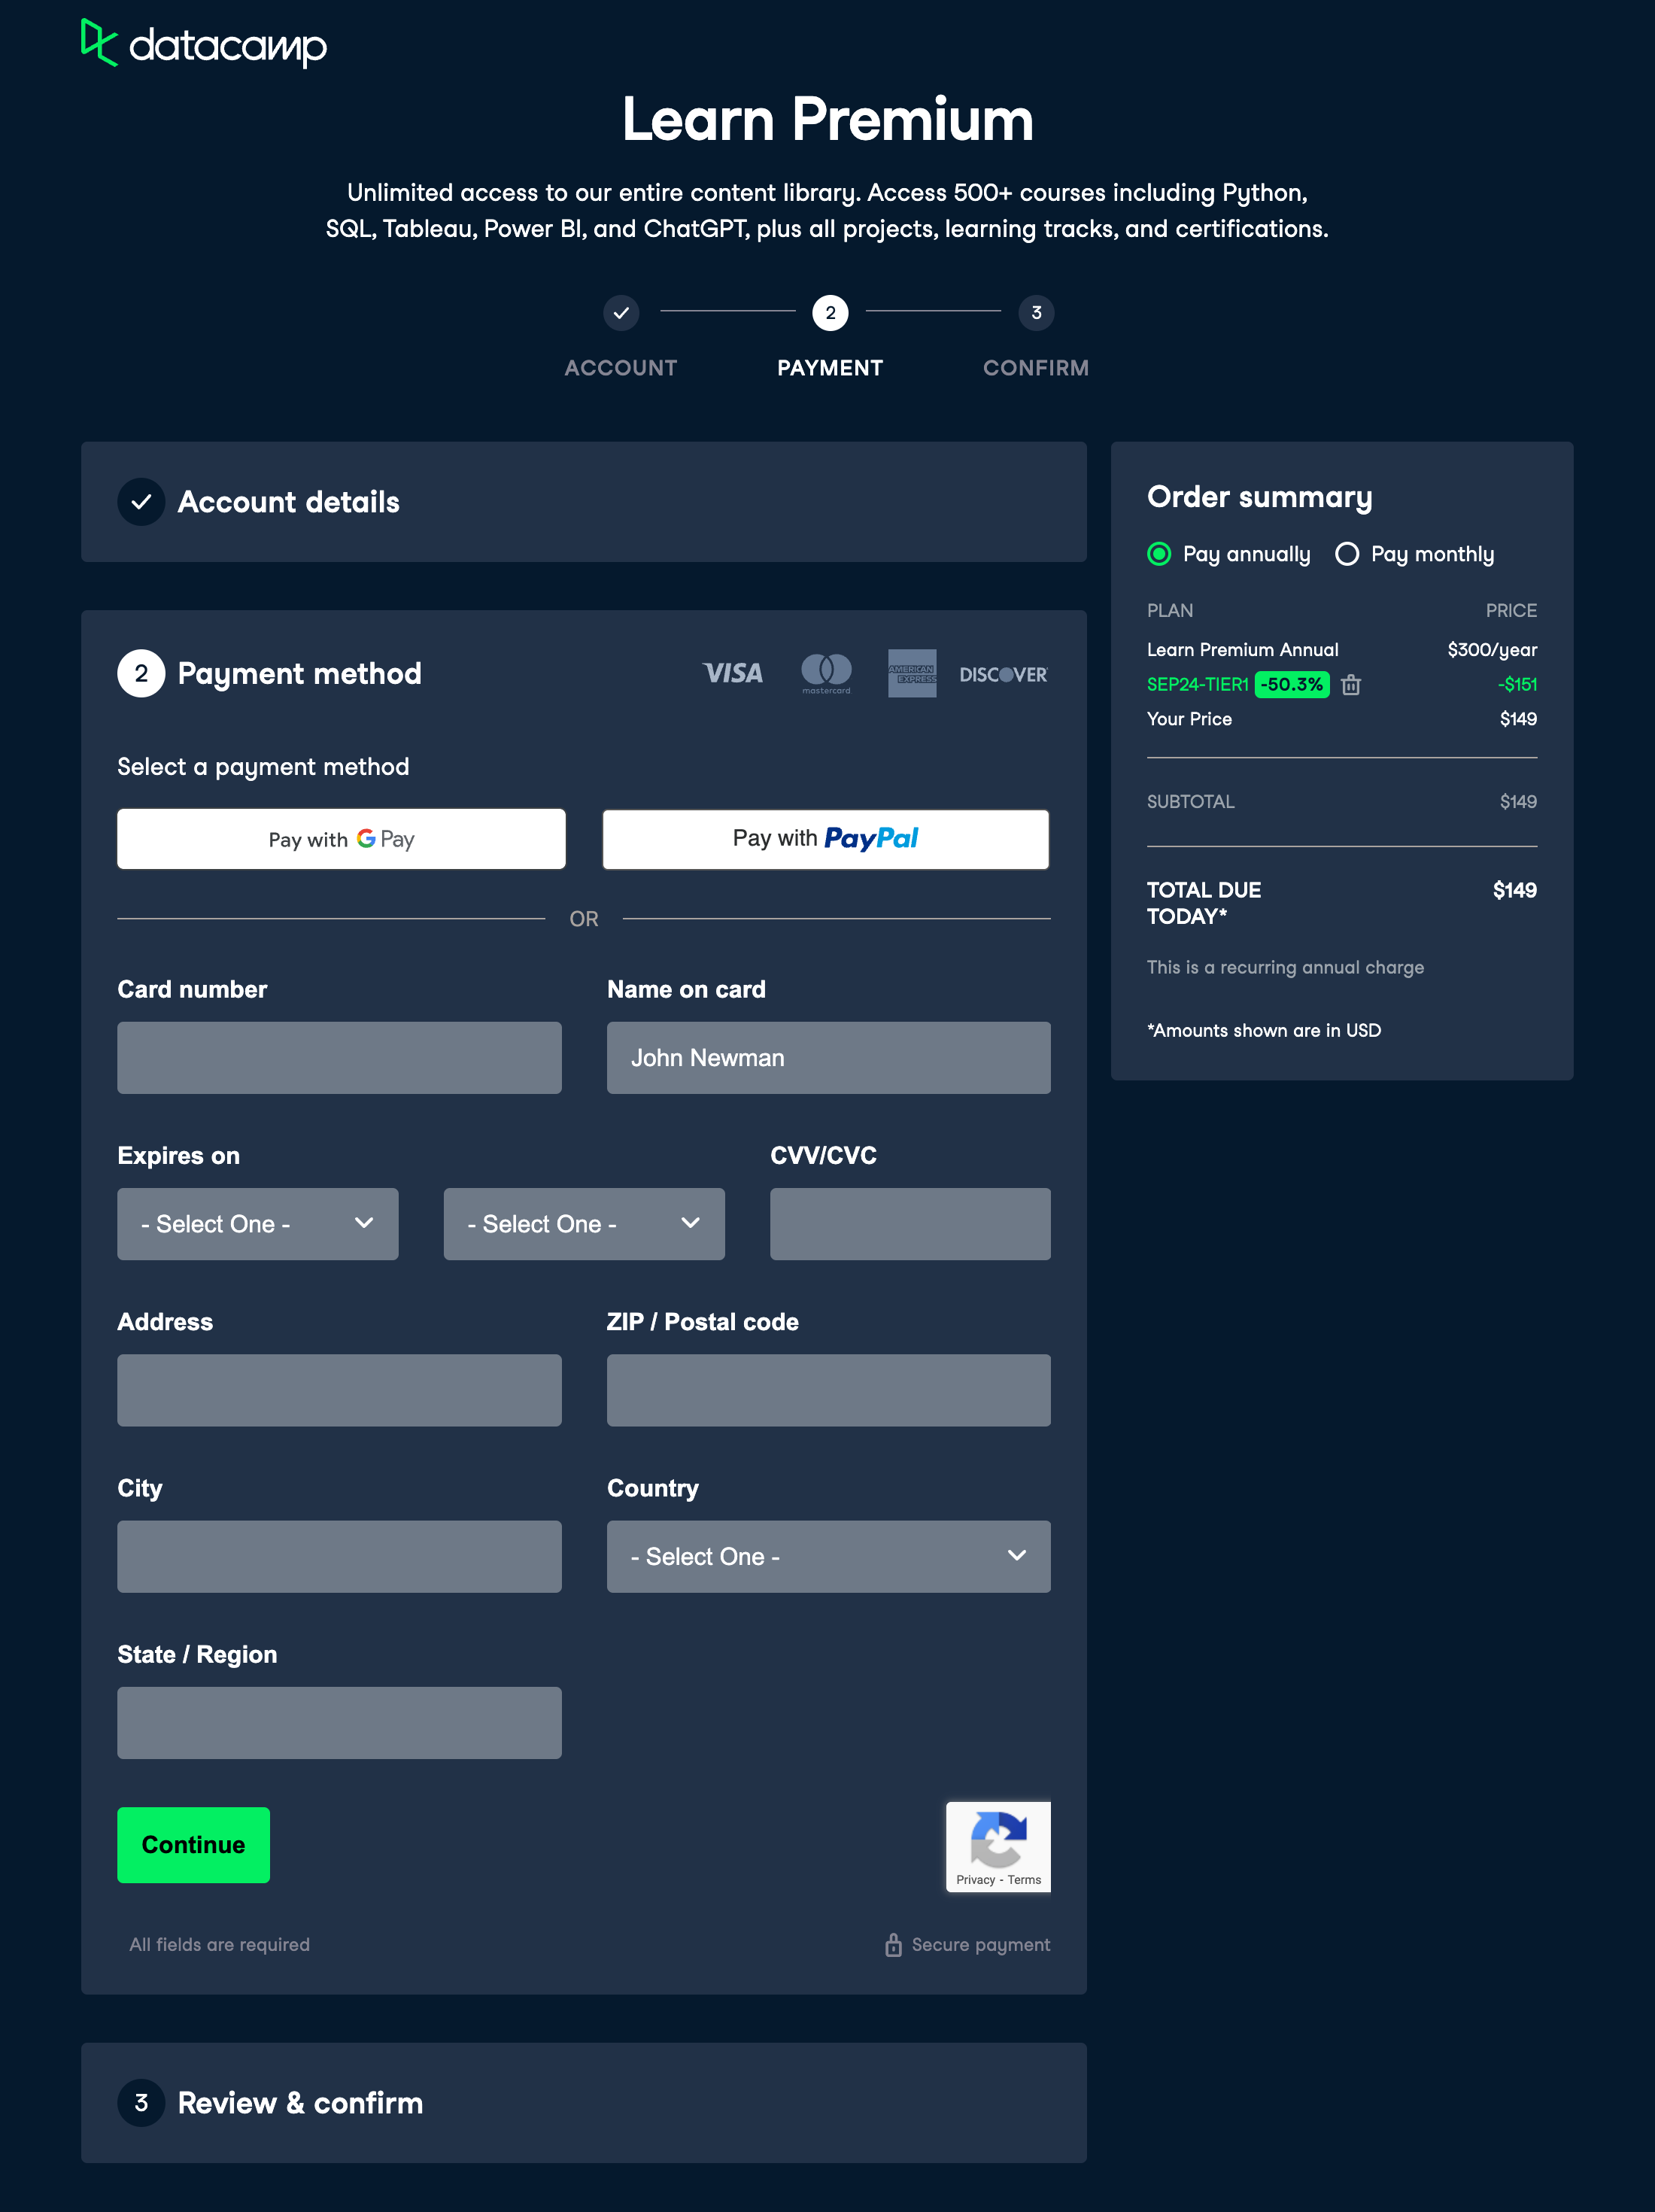The height and width of the screenshot is (2212, 1655).
Task: Click the Mastercard icon
Action: pyautogui.click(x=826, y=673)
